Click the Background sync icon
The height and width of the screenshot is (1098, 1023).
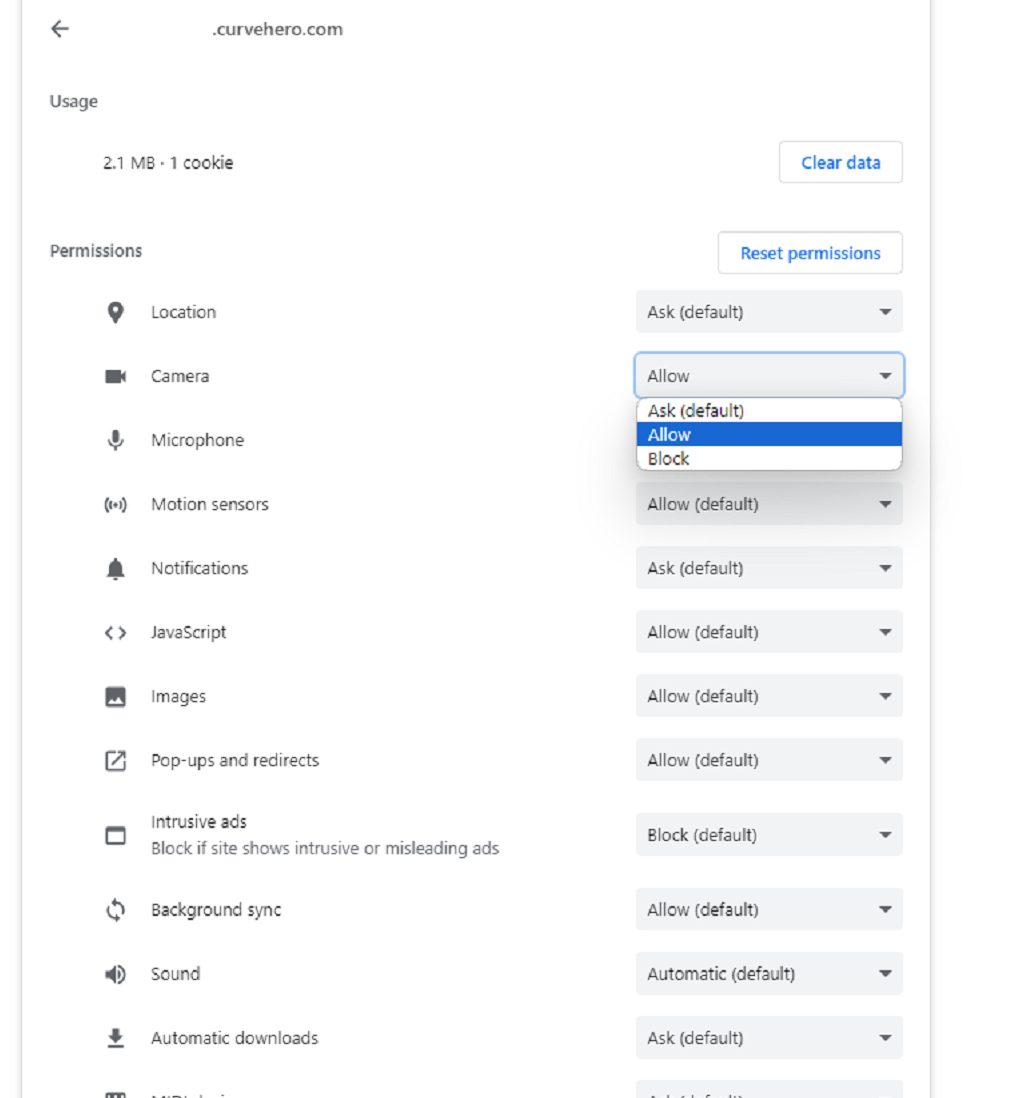116,910
